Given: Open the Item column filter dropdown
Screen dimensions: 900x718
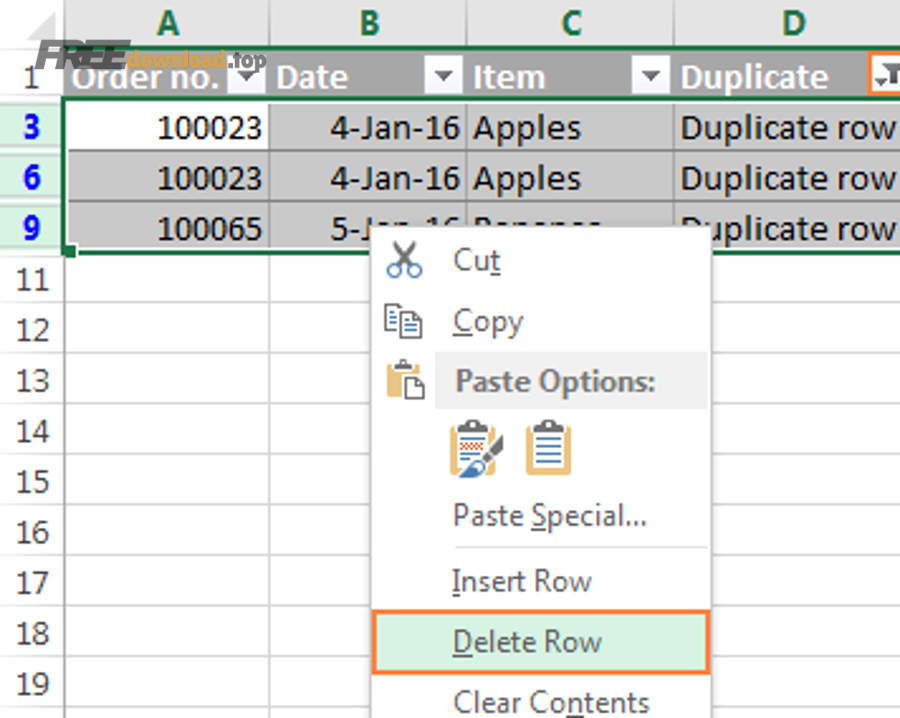Looking at the screenshot, I should [x=650, y=75].
